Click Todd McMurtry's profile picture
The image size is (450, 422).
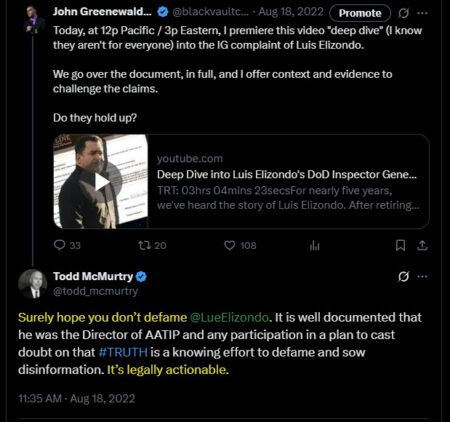[x=32, y=284]
